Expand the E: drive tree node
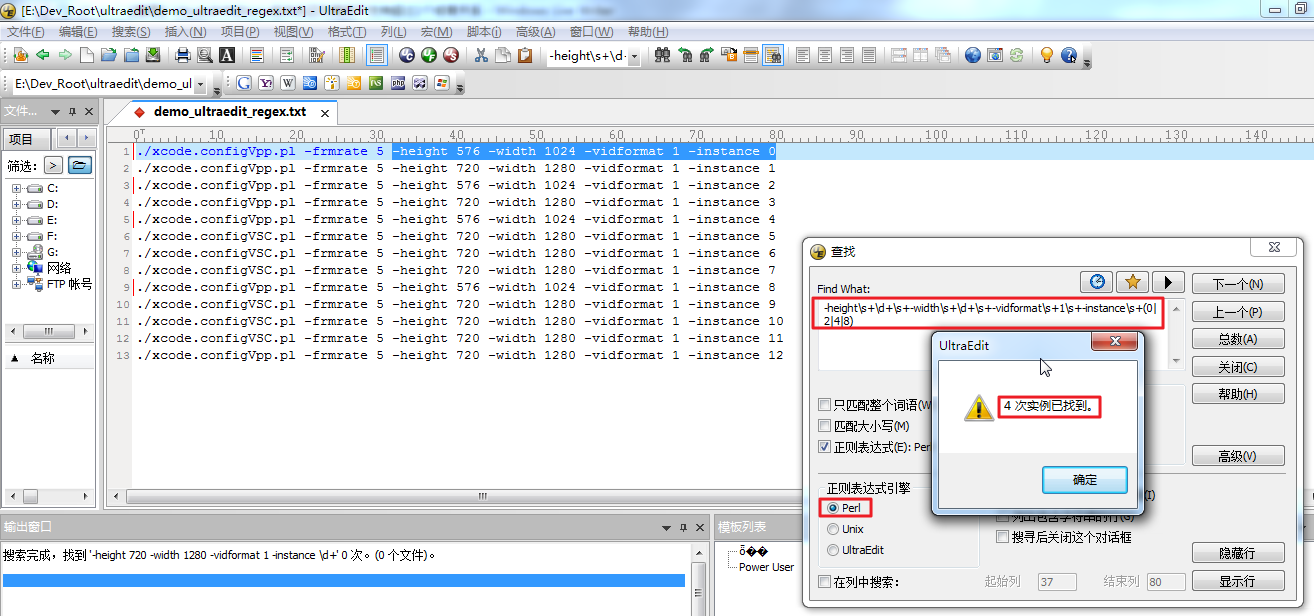1314x616 pixels. pos(16,220)
